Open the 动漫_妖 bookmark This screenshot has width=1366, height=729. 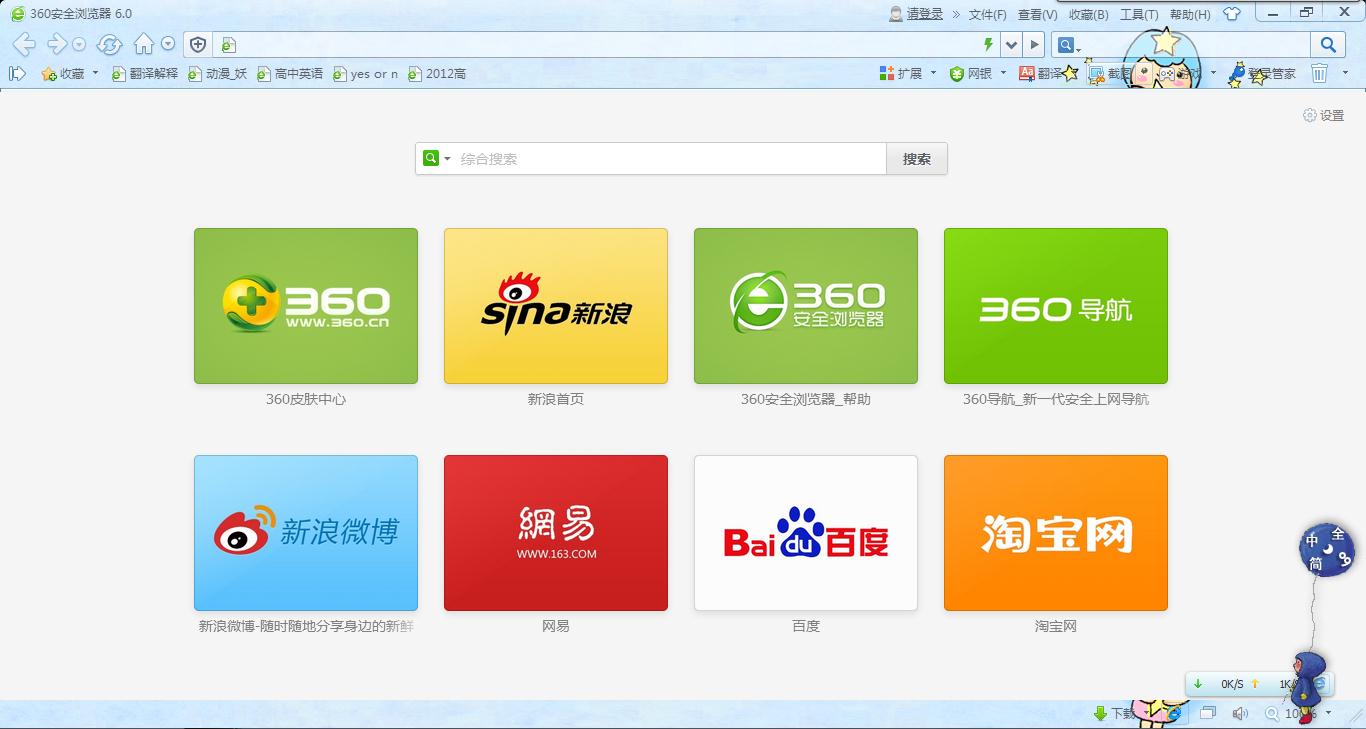(x=217, y=73)
